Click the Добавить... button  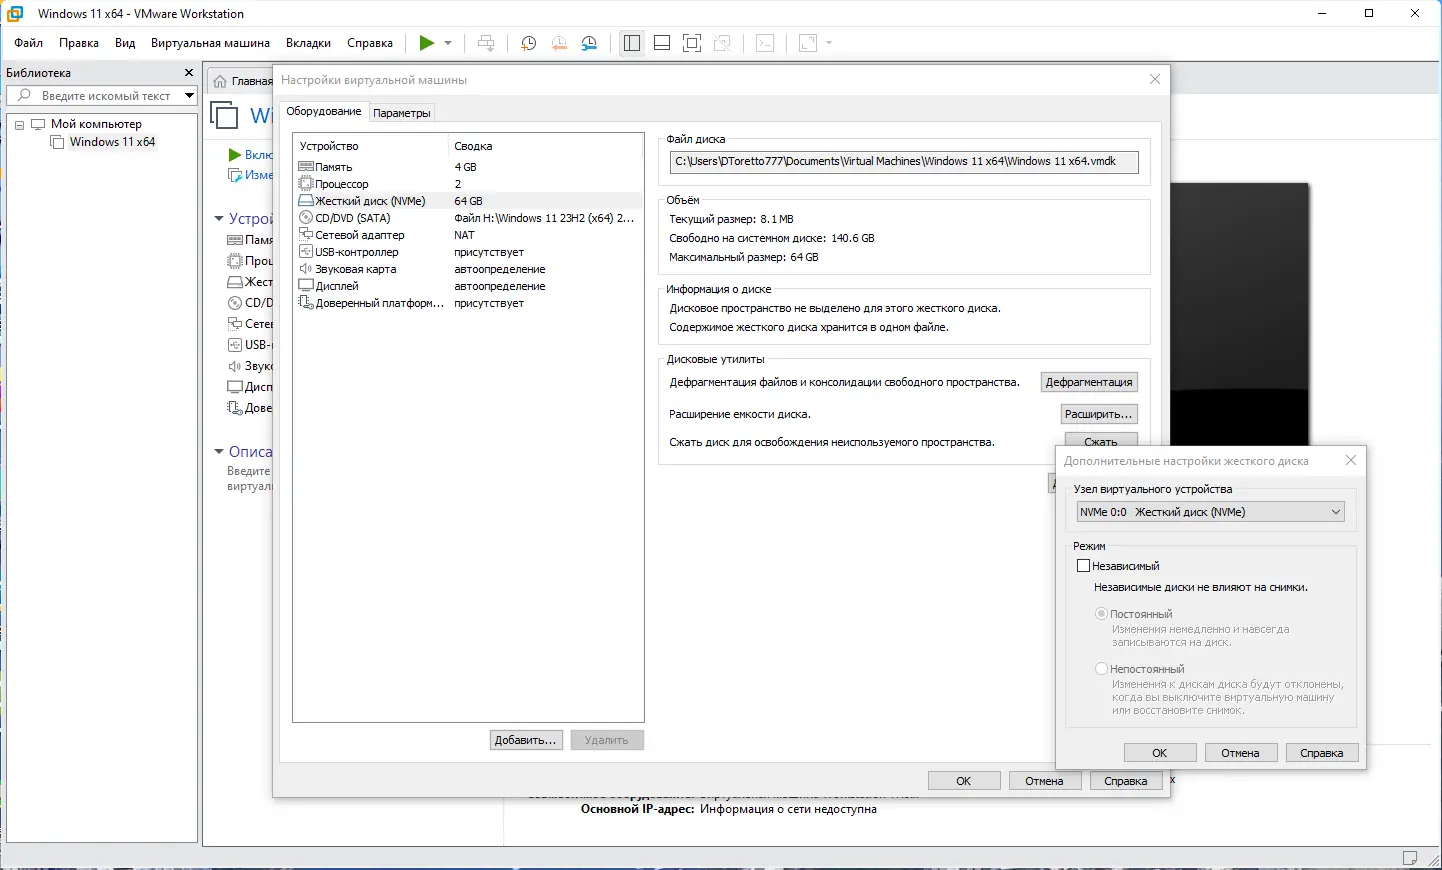pyautogui.click(x=526, y=740)
